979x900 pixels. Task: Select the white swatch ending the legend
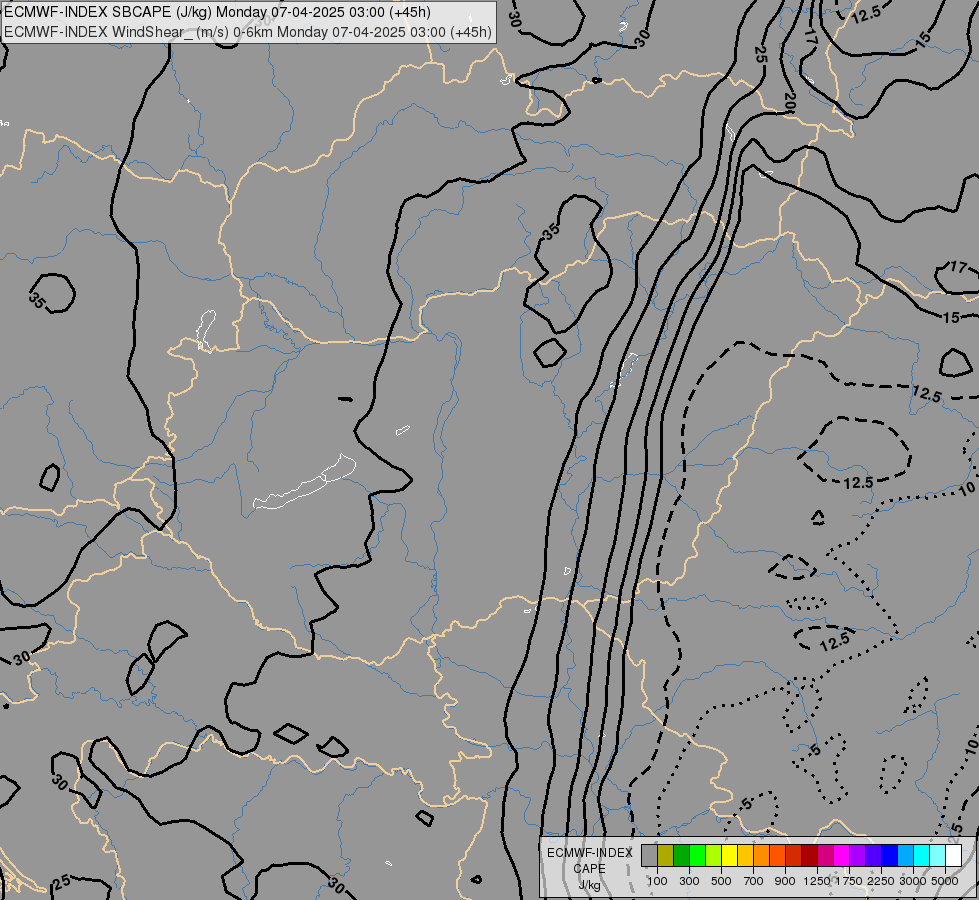(954, 855)
